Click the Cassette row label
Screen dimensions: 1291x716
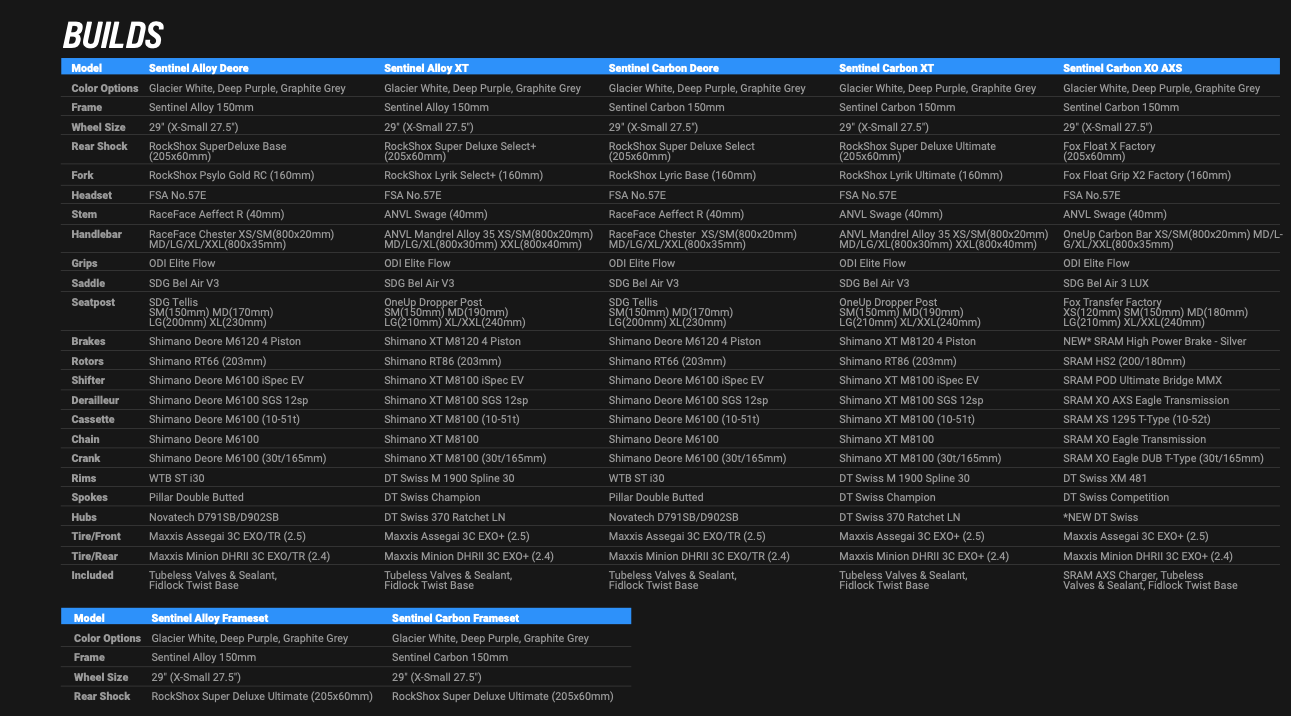93,419
